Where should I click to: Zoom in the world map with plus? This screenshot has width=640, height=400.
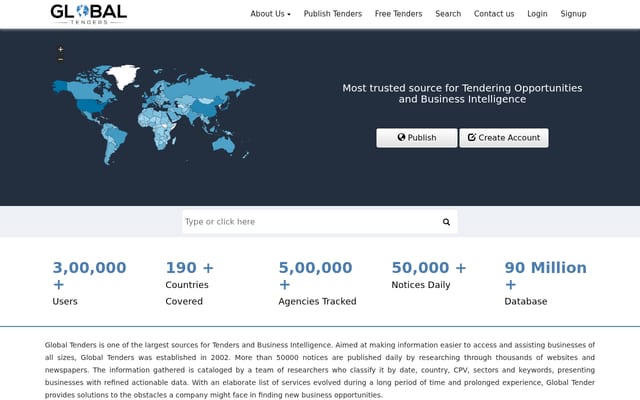60,49
